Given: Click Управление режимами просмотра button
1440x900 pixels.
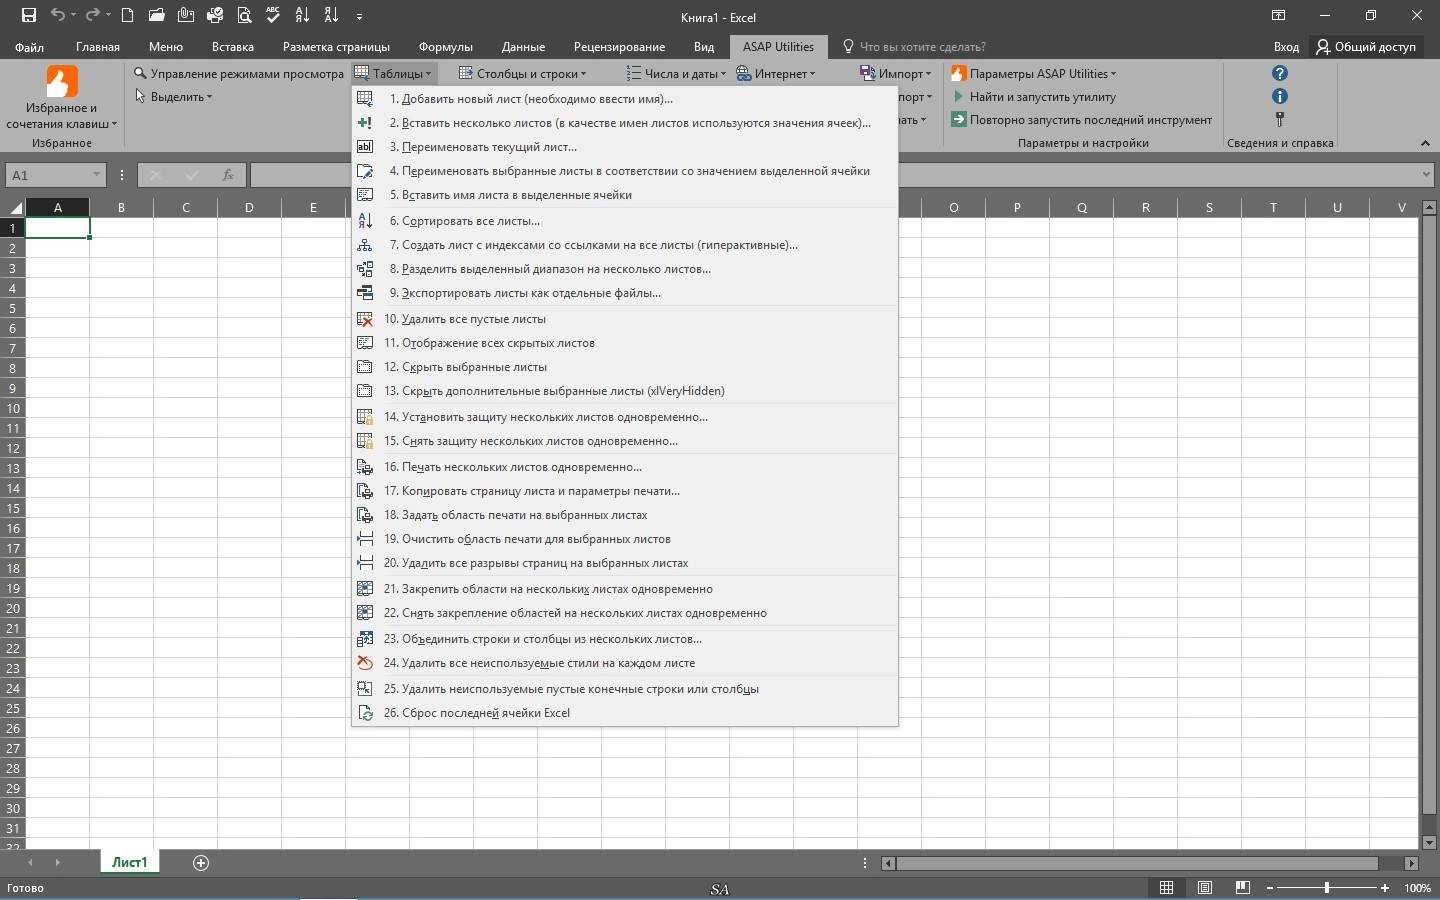Looking at the screenshot, I should pyautogui.click(x=239, y=73).
